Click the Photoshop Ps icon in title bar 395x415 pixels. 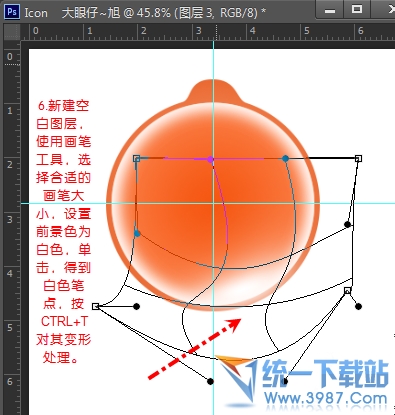pos(12,12)
